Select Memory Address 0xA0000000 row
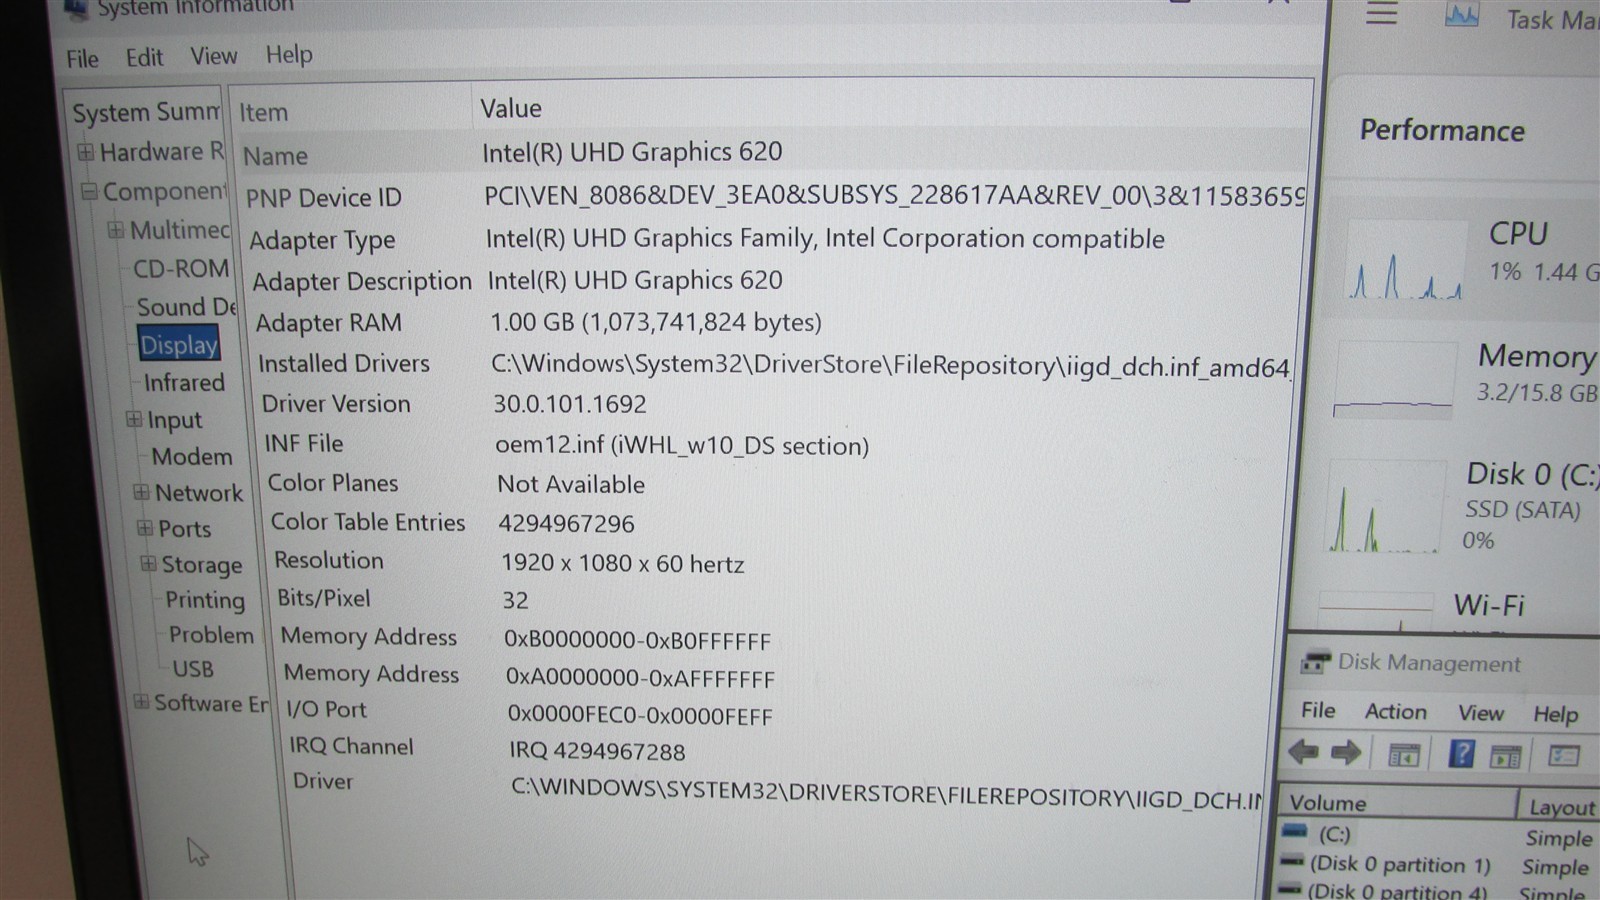This screenshot has width=1600, height=900. coord(778,676)
